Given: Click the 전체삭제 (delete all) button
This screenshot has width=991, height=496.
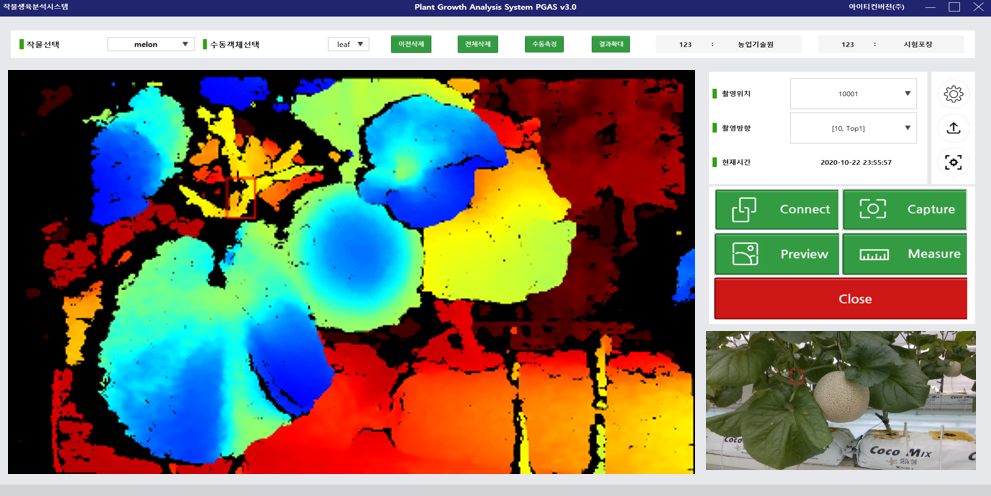Looking at the screenshot, I should pos(477,44).
